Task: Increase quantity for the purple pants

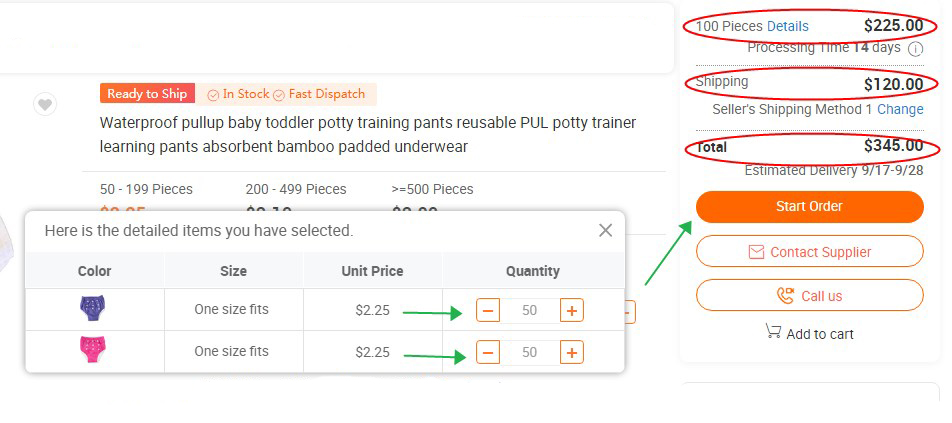Action: 571,310
